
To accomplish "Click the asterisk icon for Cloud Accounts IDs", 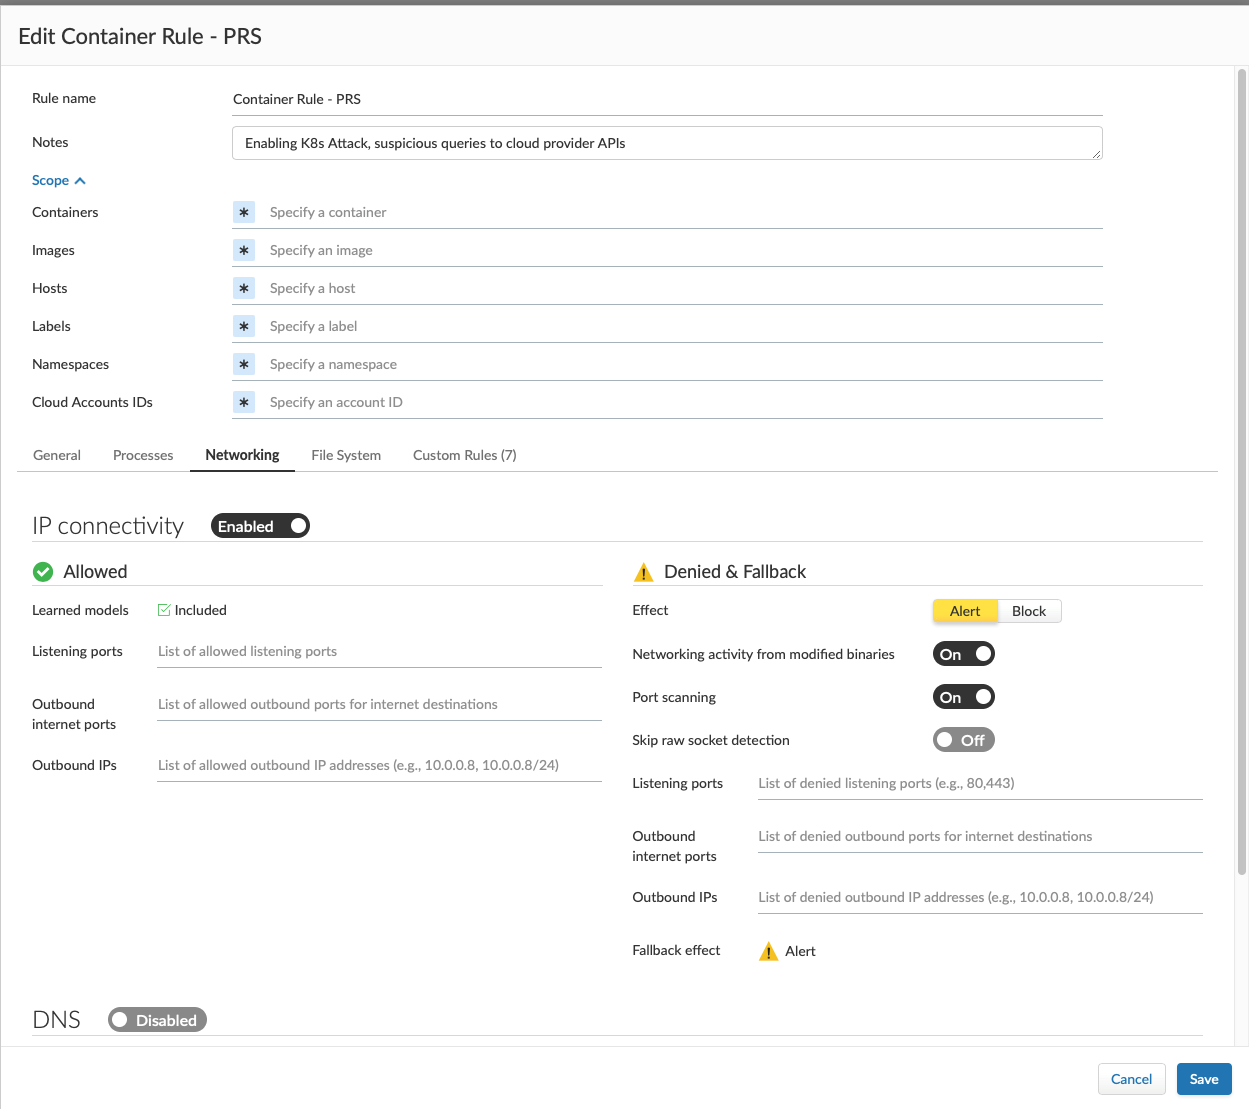I will (244, 402).
